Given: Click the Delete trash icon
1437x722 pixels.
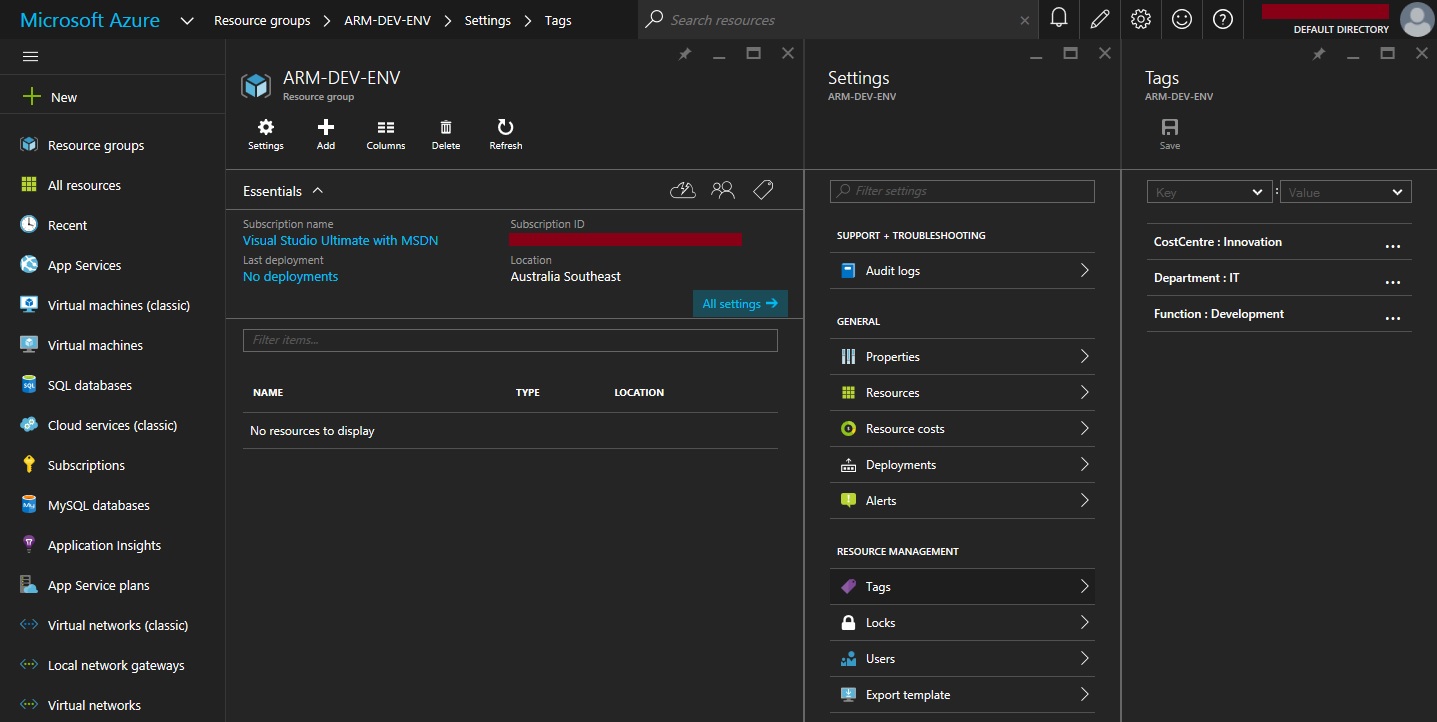Looking at the screenshot, I should pos(446,135).
